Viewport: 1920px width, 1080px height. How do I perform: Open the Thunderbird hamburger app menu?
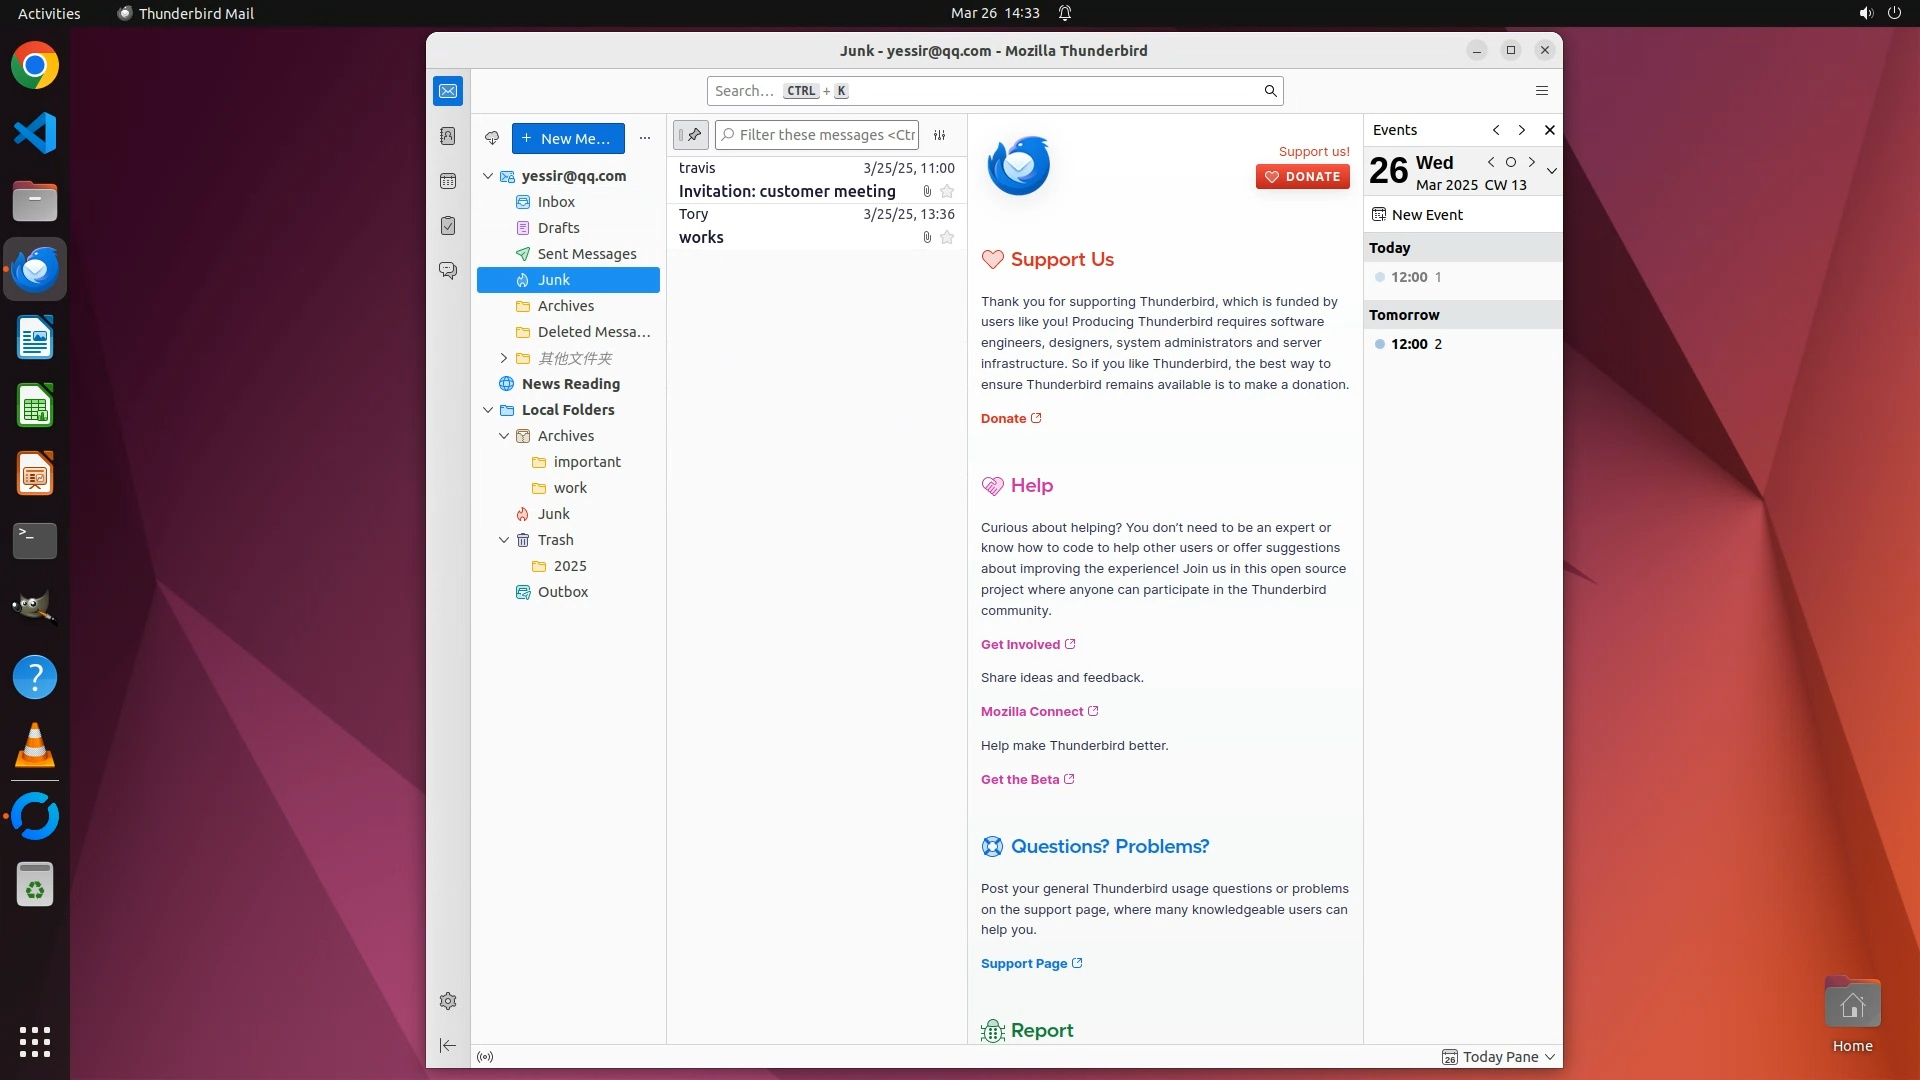(1541, 91)
